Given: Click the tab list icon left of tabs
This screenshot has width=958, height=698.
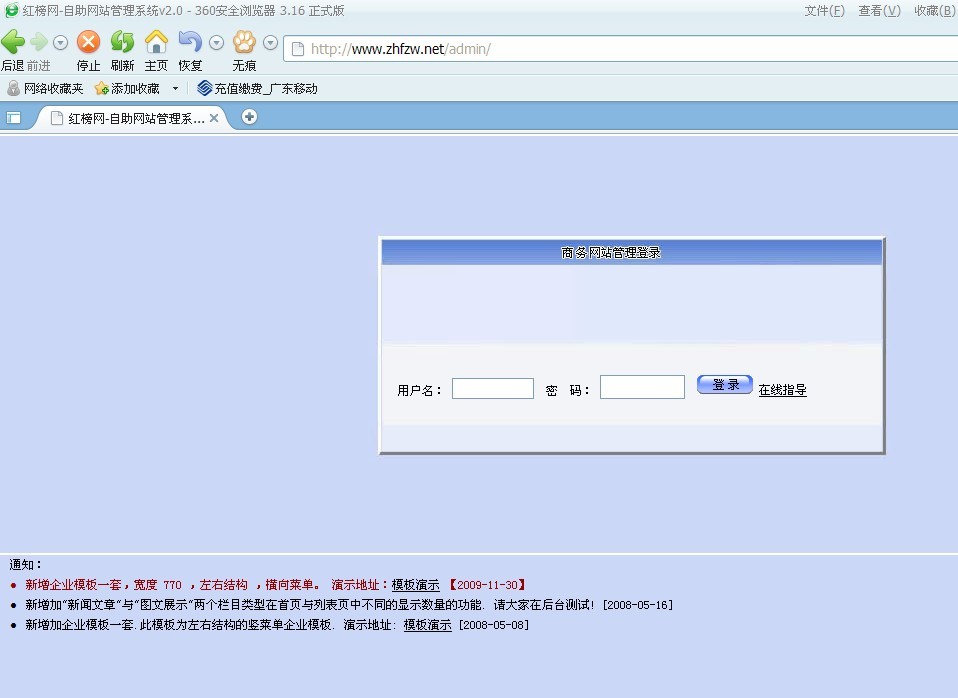Looking at the screenshot, I should (x=14, y=117).
